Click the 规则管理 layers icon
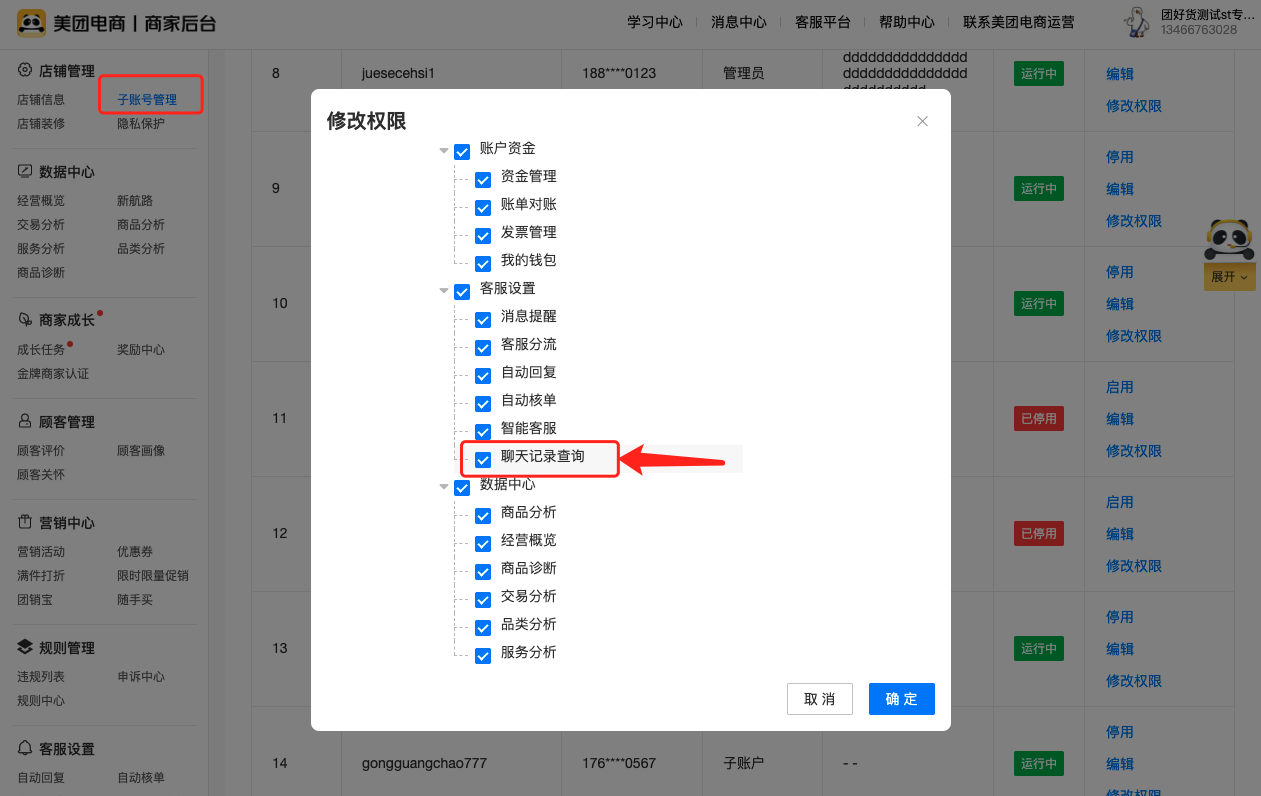 (25, 647)
